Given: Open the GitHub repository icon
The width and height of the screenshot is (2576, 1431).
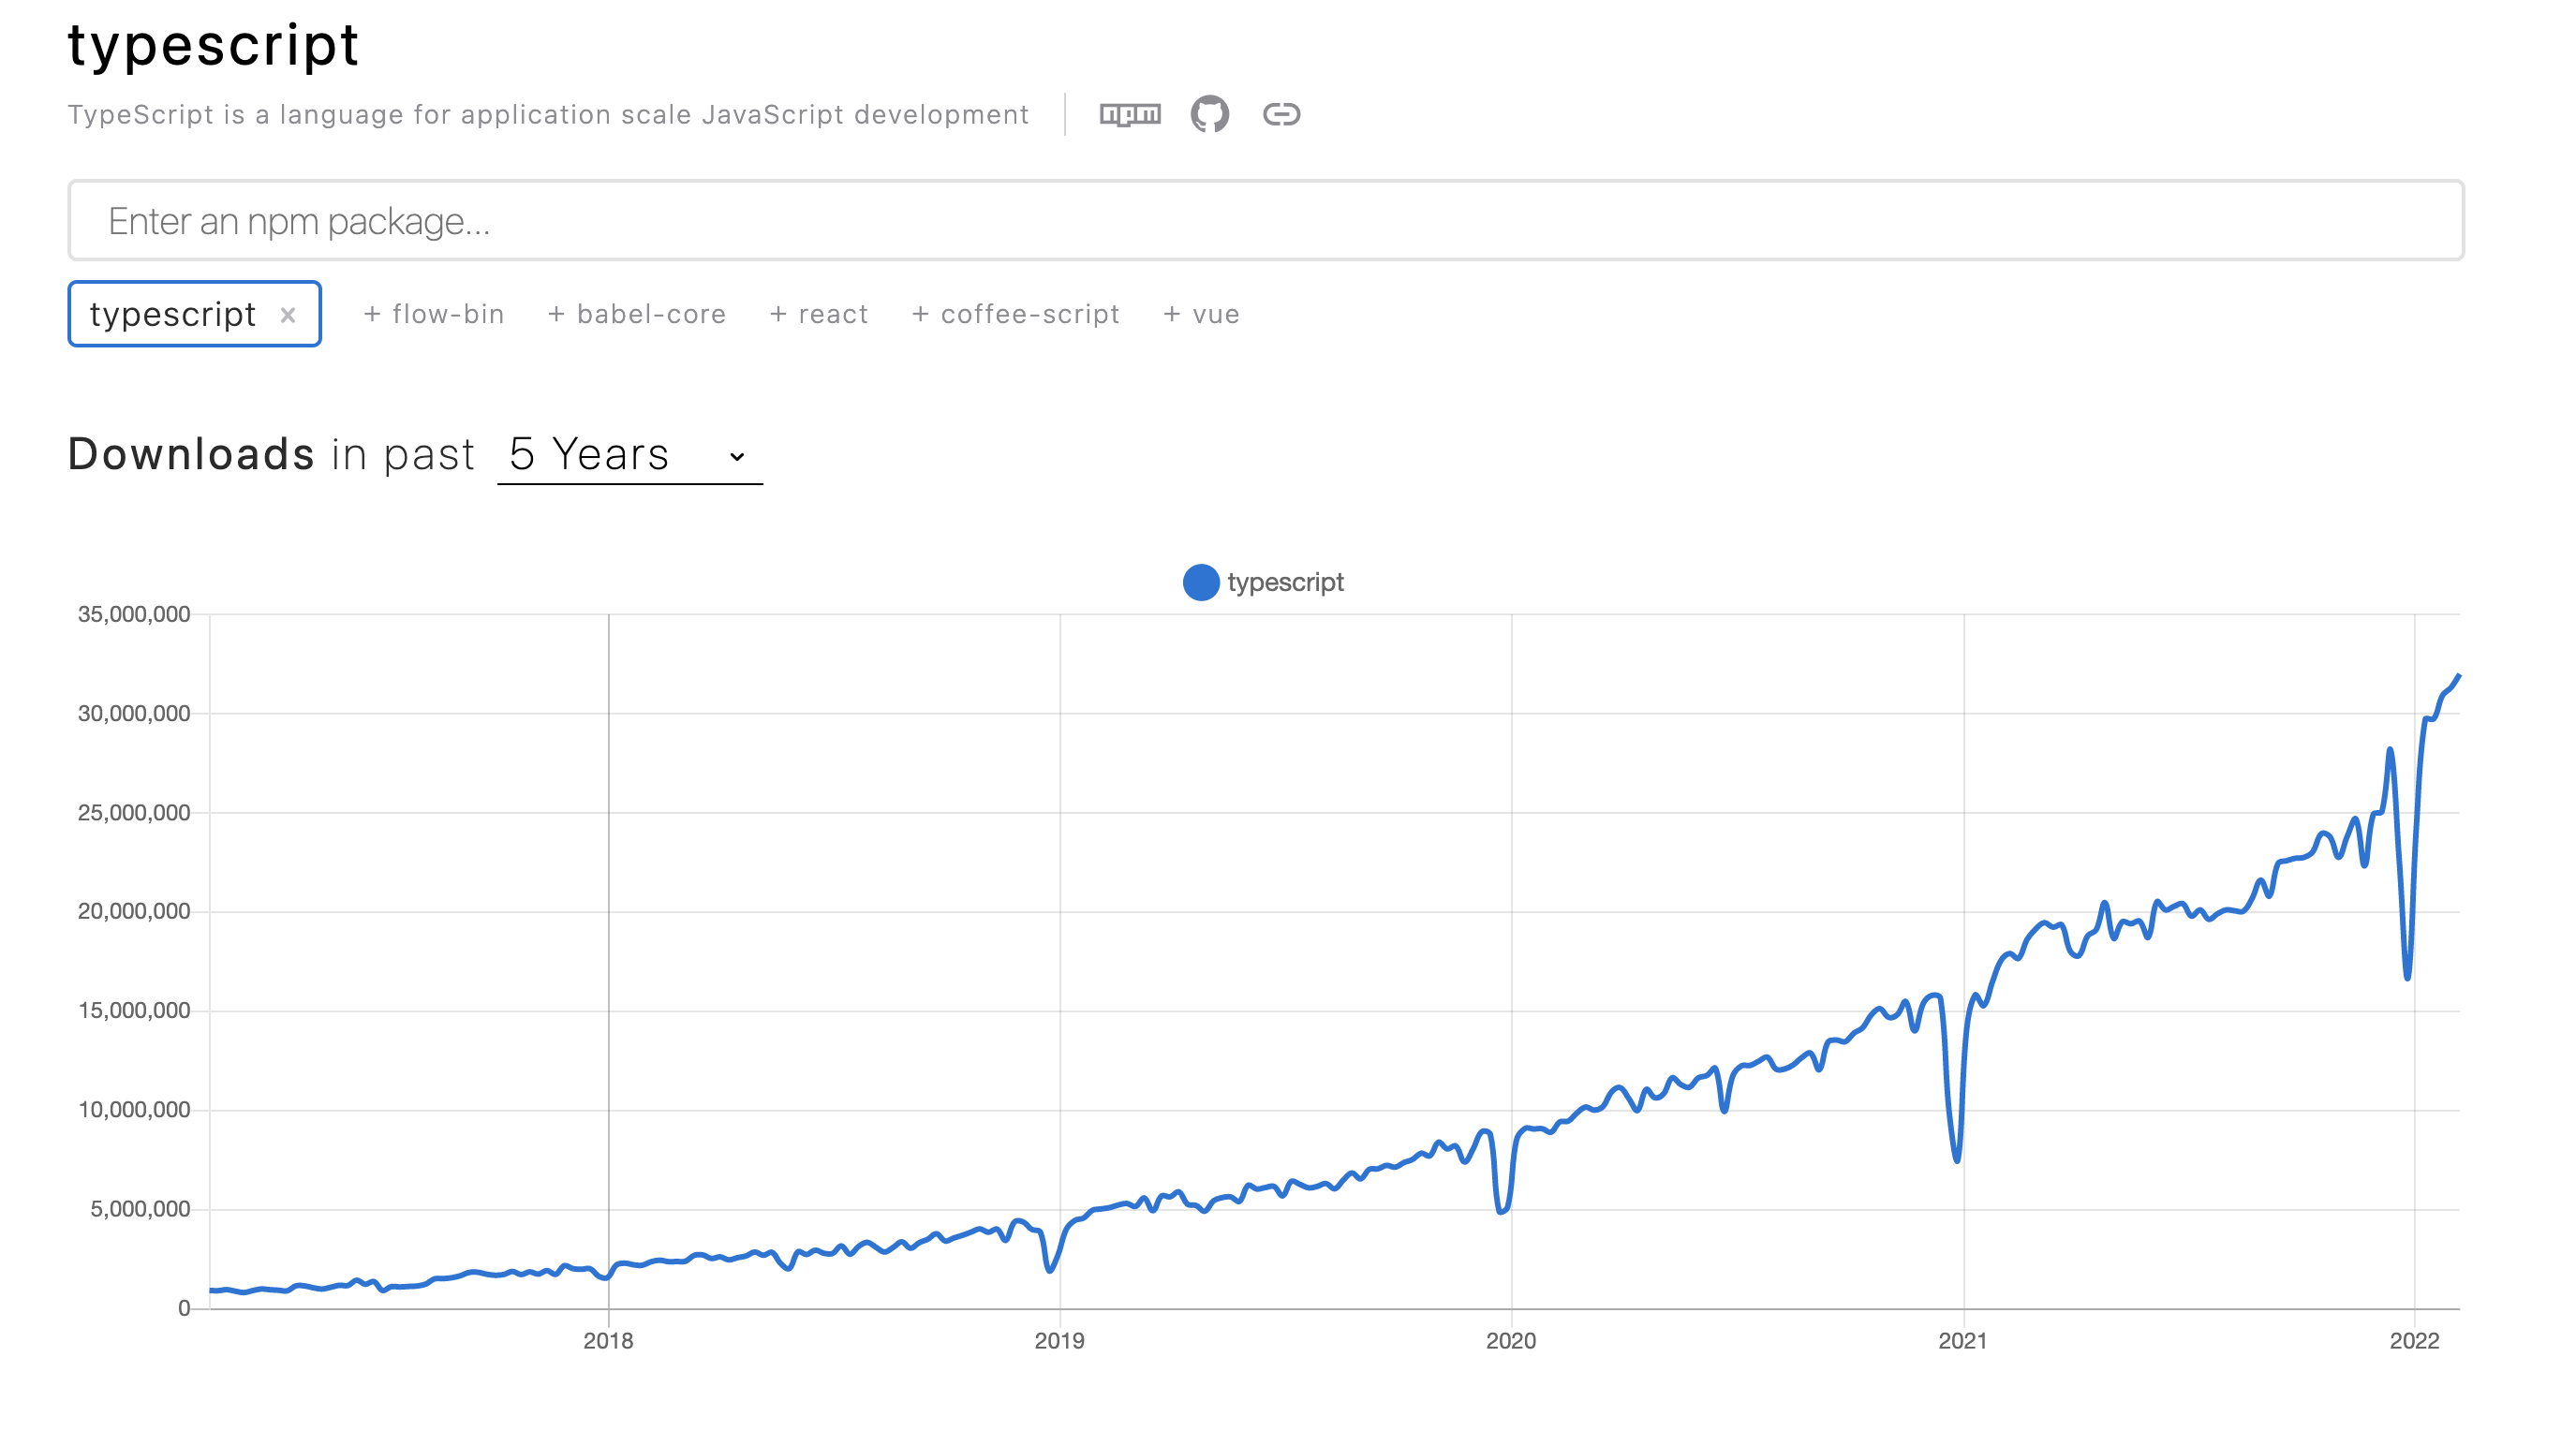Looking at the screenshot, I should 1209,114.
